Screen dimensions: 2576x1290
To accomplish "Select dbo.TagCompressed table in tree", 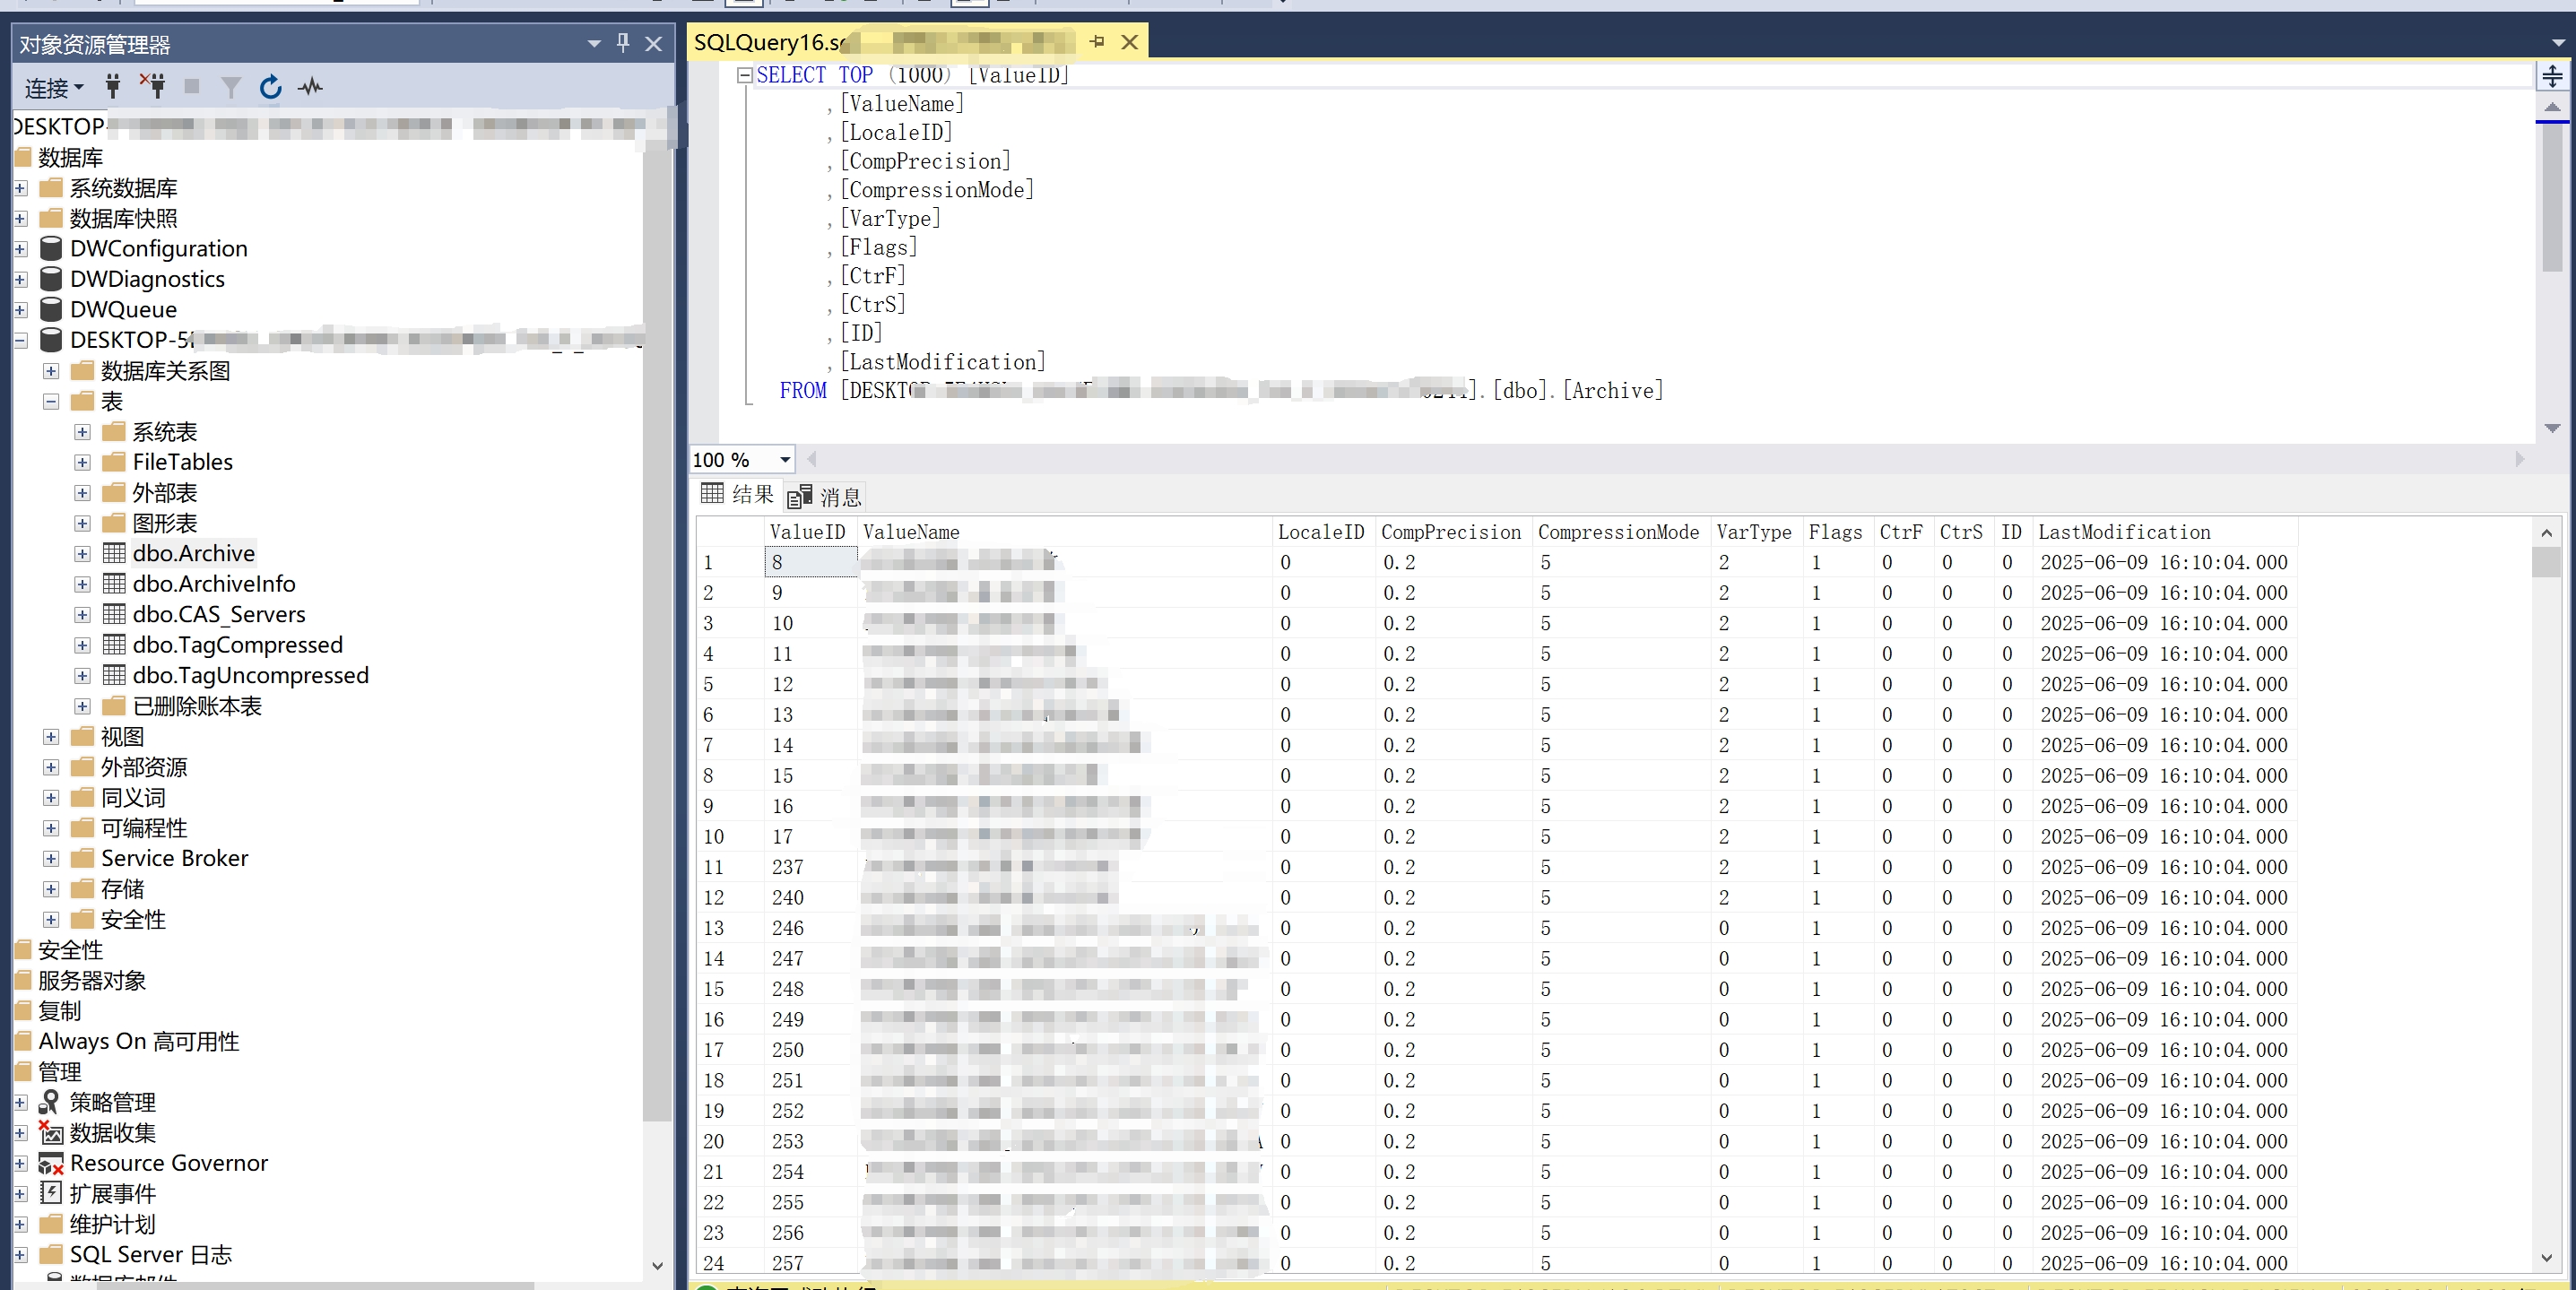I will pyautogui.click(x=237, y=645).
